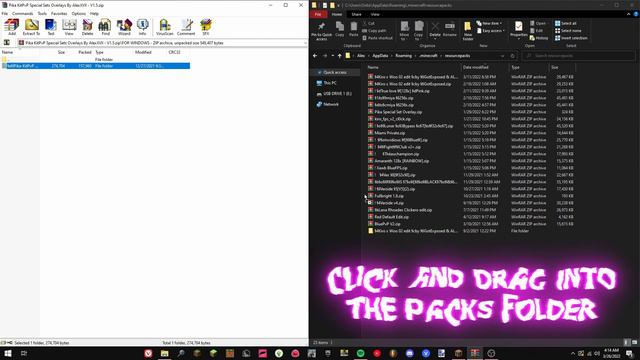Screen dimensions: 640x360
Task: Click the Comment icon in WinRAR
Action: click(x=186, y=27)
